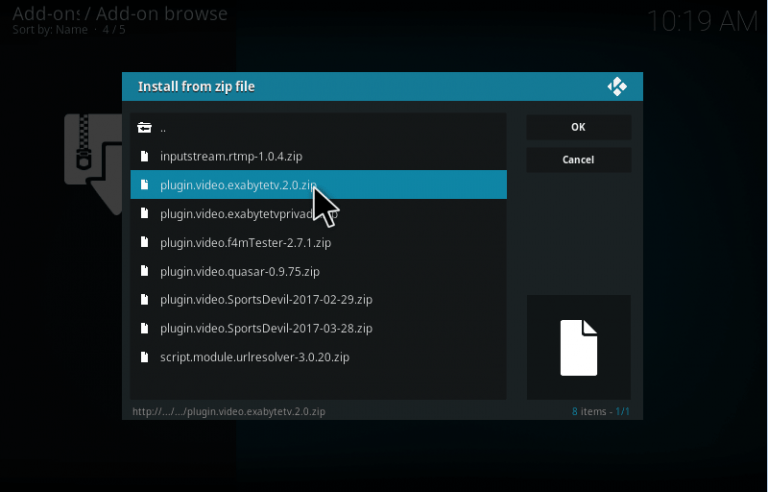768x492 pixels.
Task: Click the parent folder icon
Action: click(x=144, y=128)
